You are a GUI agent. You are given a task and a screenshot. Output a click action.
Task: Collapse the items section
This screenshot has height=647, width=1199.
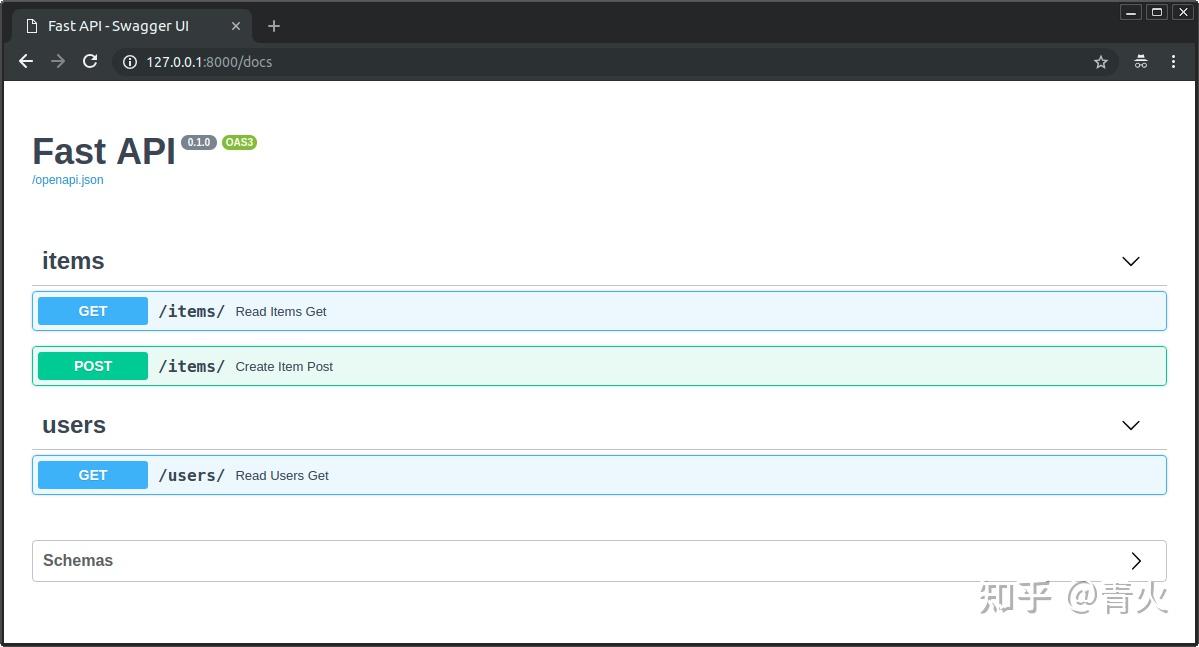coord(1130,261)
